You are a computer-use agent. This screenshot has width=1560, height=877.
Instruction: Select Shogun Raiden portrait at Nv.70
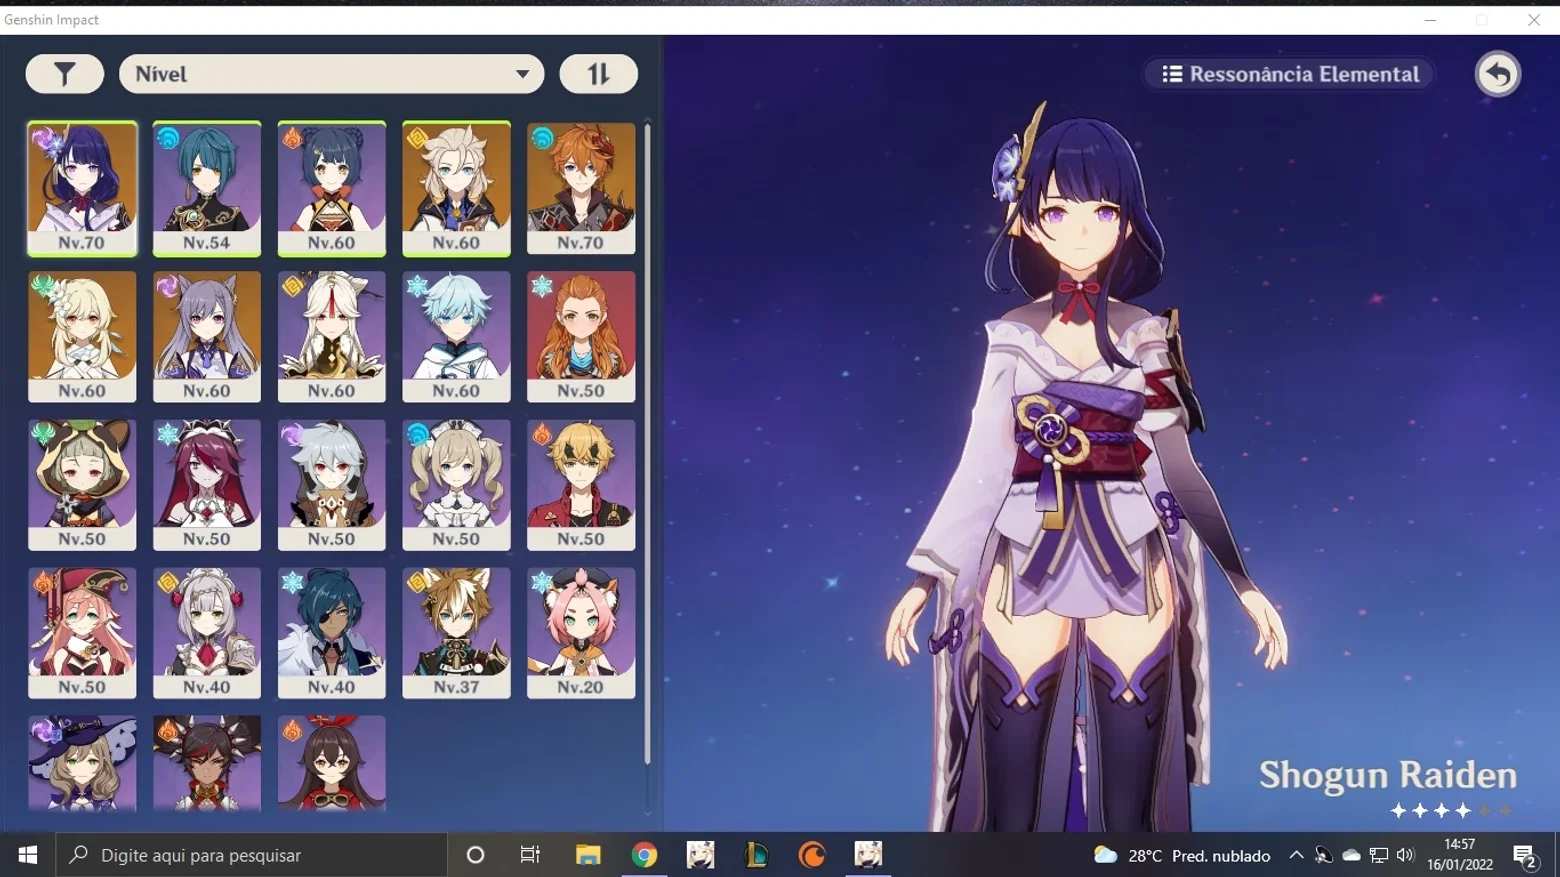click(82, 188)
